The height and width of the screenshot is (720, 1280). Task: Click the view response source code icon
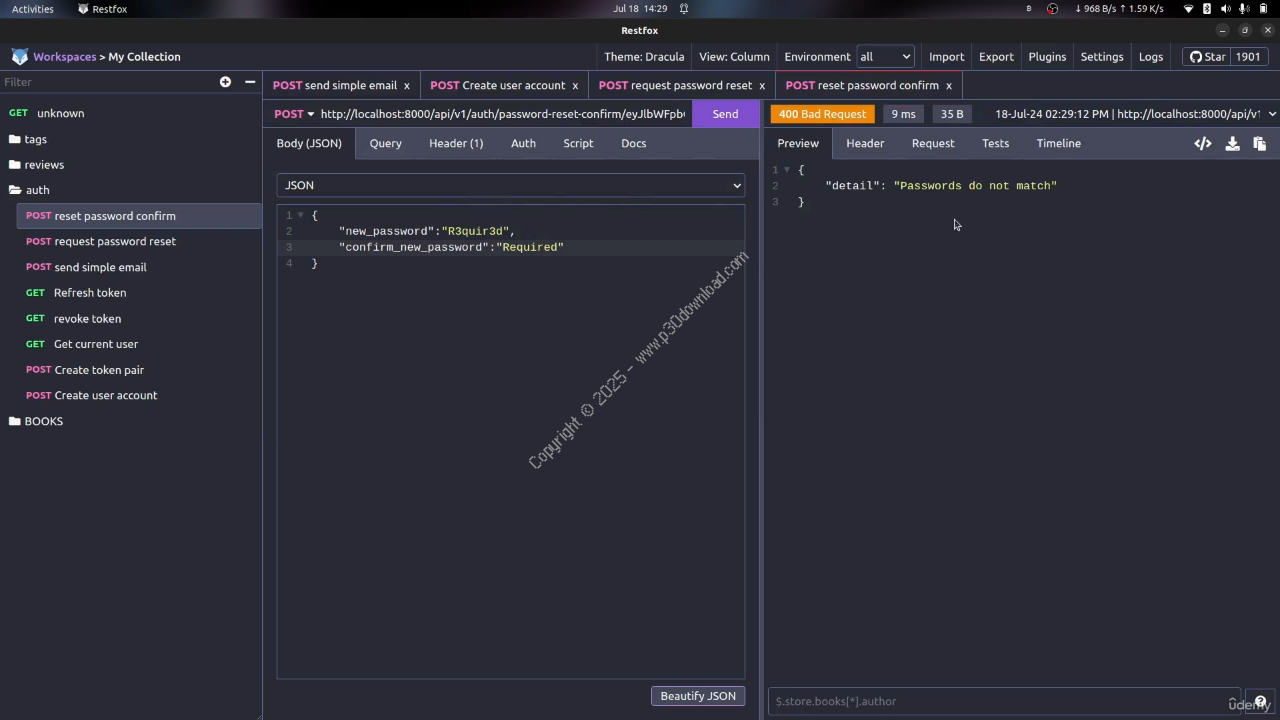pos(1203,144)
